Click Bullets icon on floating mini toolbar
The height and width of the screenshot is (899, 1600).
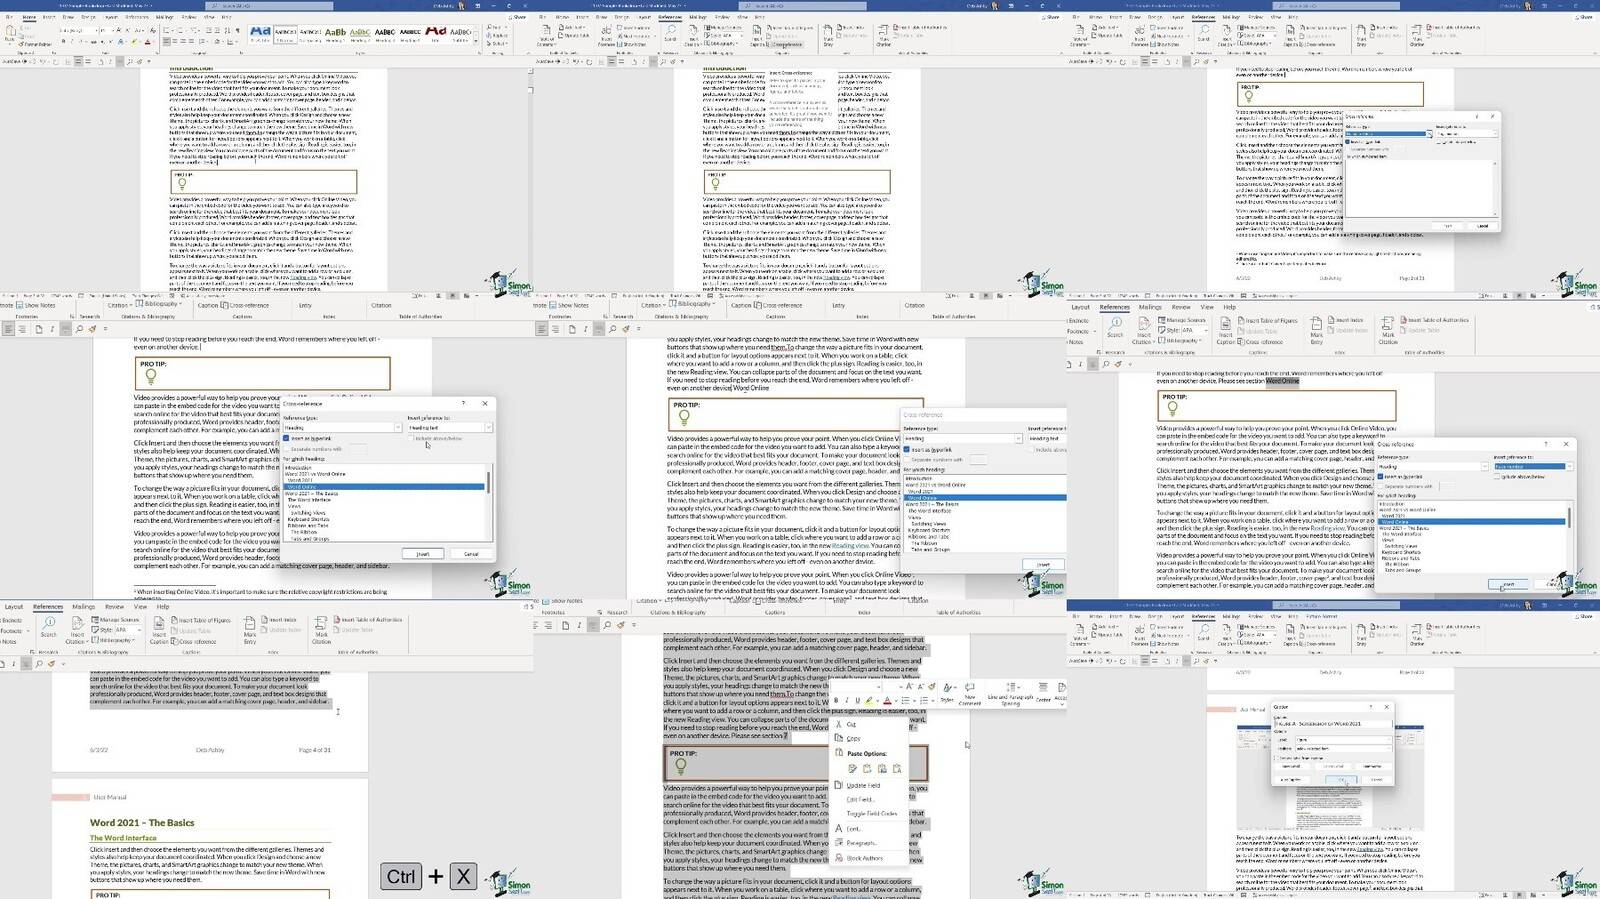(907, 700)
